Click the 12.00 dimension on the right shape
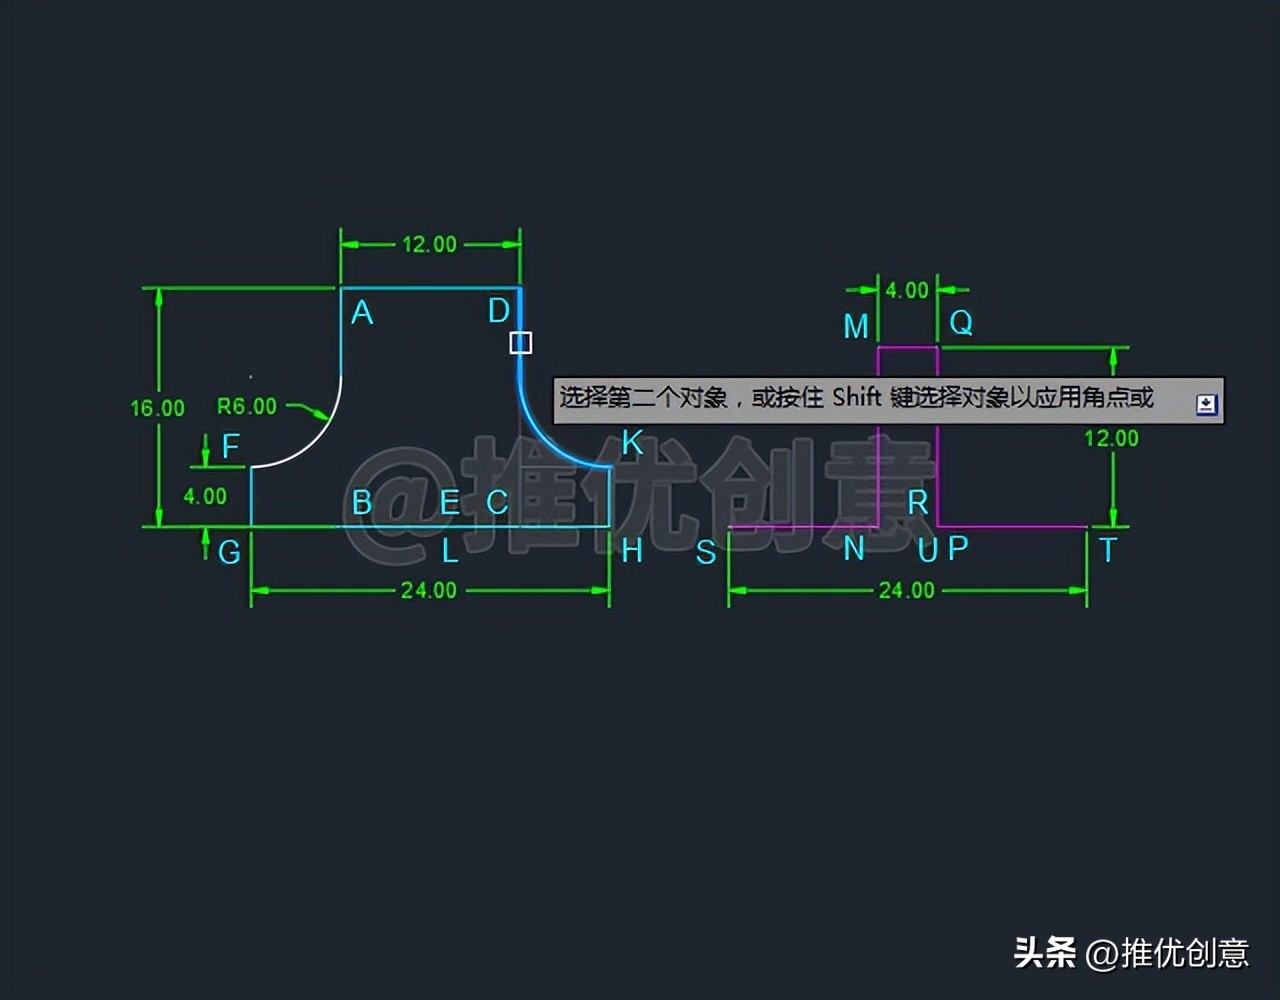 (x=1111, y=438)
